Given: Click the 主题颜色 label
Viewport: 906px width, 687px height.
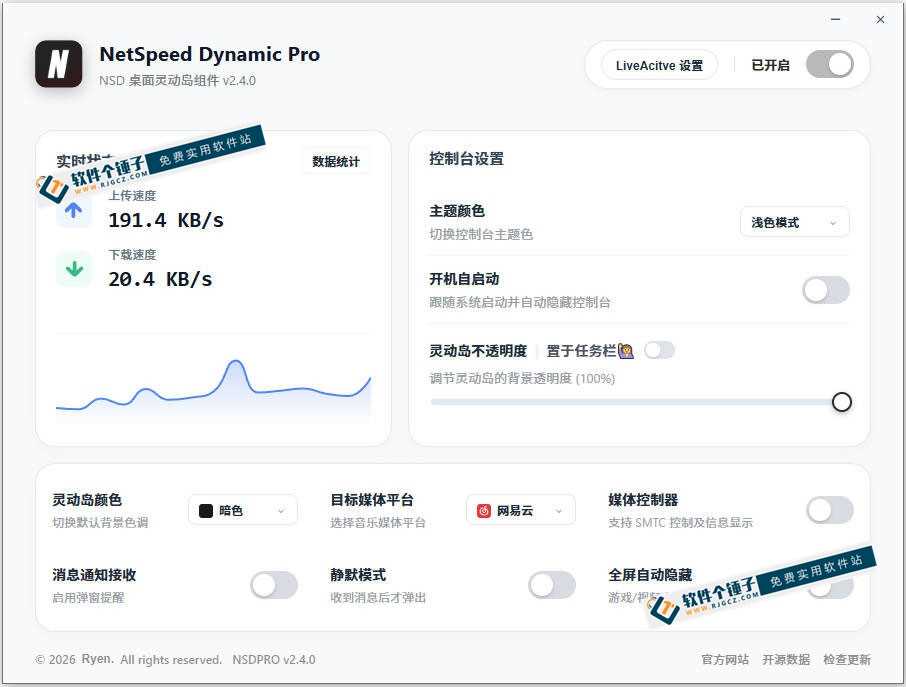Looking at the screenshot, I should click(x=457, y=211).
